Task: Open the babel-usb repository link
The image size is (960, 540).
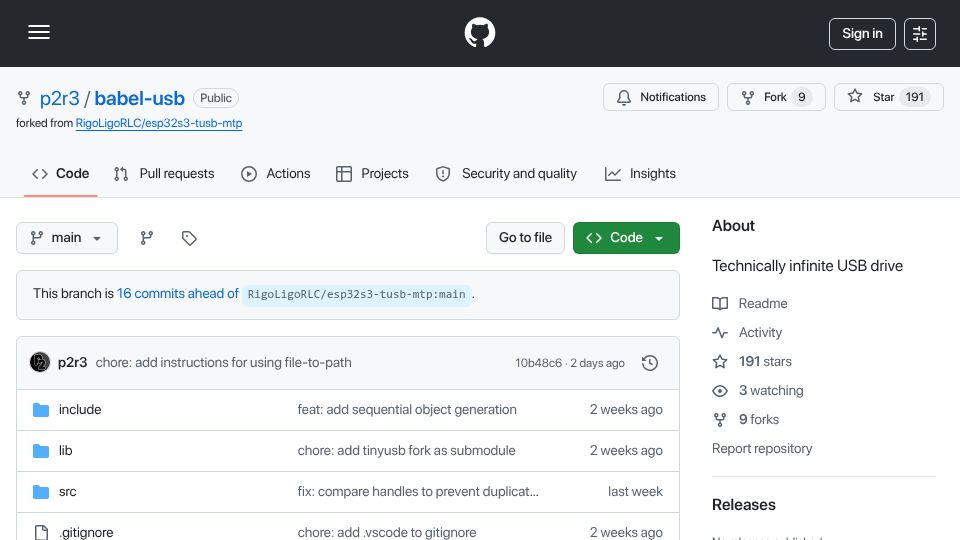Action: [139, 98]
